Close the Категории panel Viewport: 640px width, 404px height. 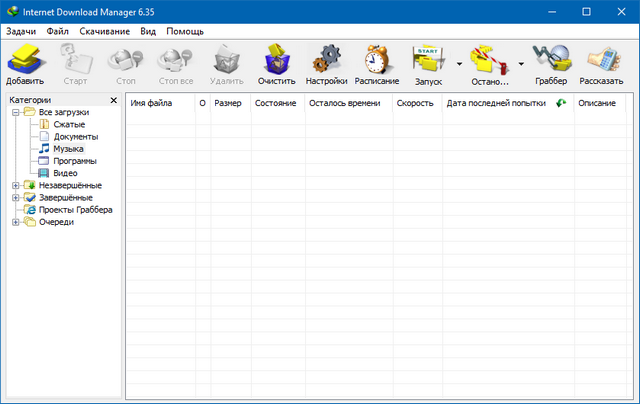113,100
